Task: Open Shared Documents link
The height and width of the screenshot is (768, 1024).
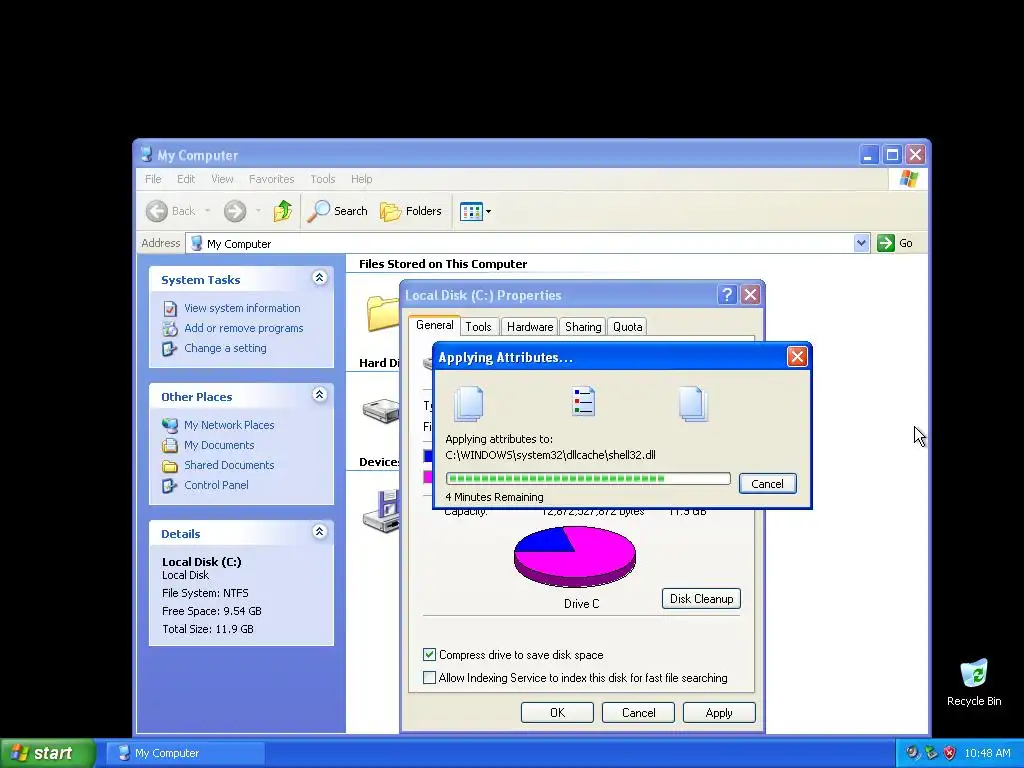Action: point(229,465)
